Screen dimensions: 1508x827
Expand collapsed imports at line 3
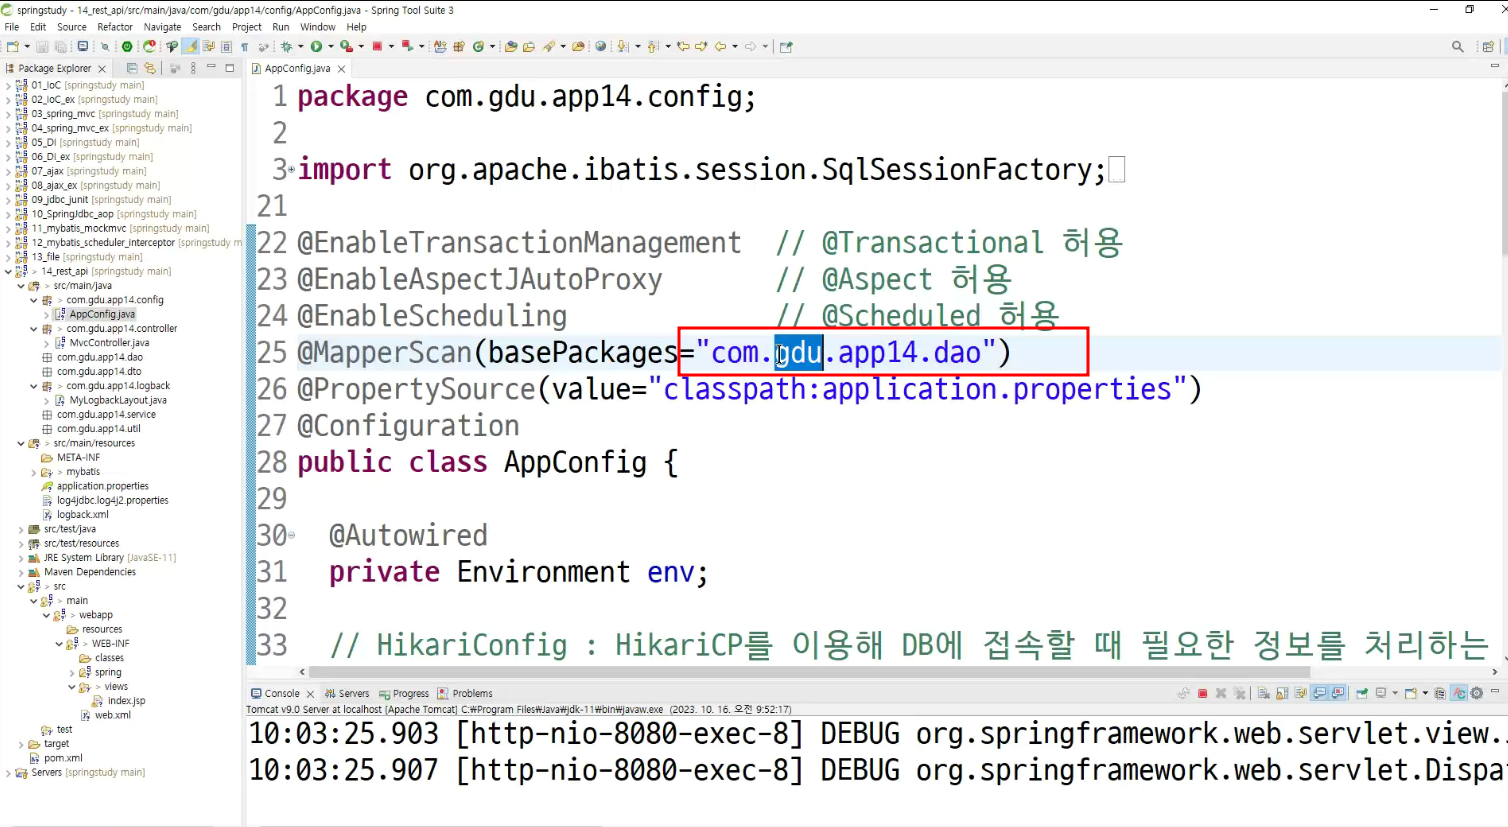(291, 169)
